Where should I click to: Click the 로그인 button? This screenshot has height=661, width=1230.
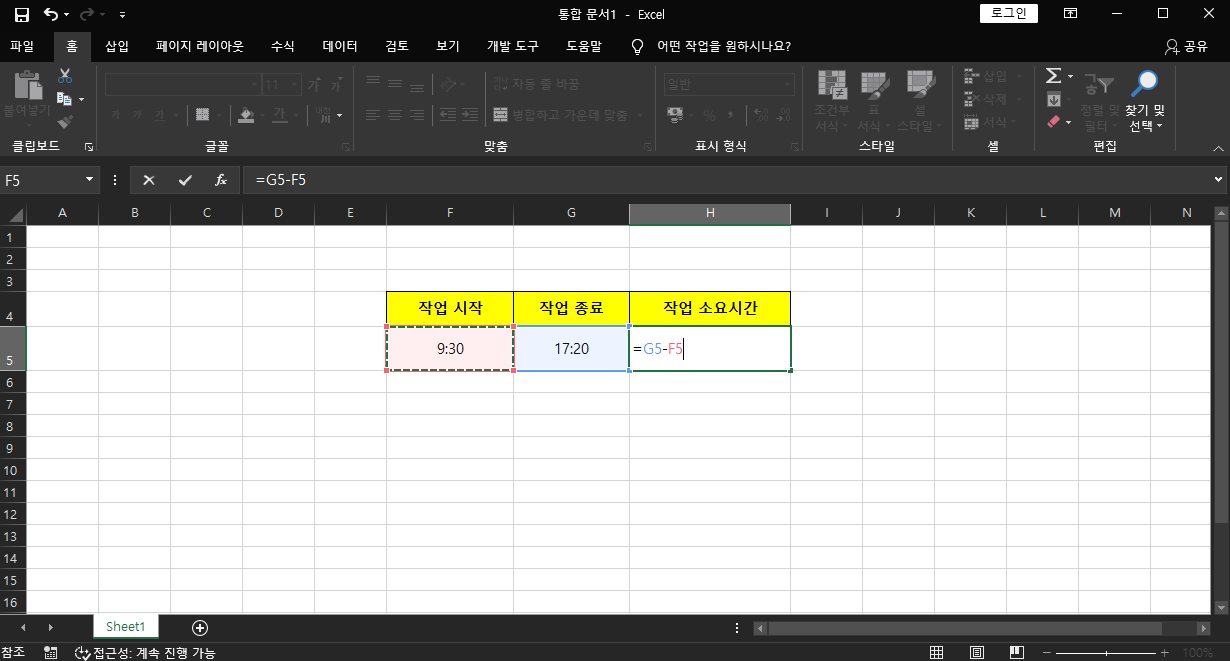[x=1009, y=13]
